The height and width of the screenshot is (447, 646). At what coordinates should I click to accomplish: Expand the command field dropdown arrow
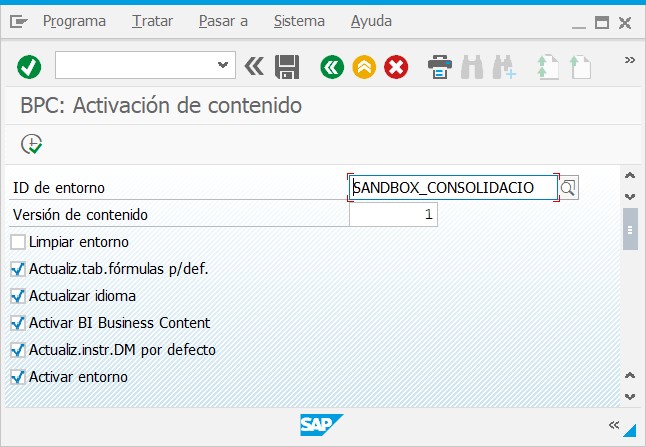point(223,66)
